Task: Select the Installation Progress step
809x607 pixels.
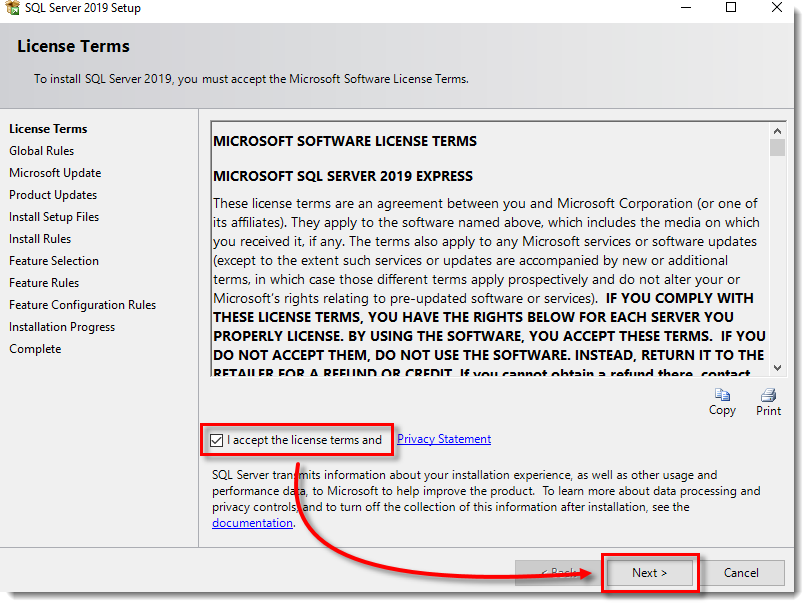Action: 62,327
